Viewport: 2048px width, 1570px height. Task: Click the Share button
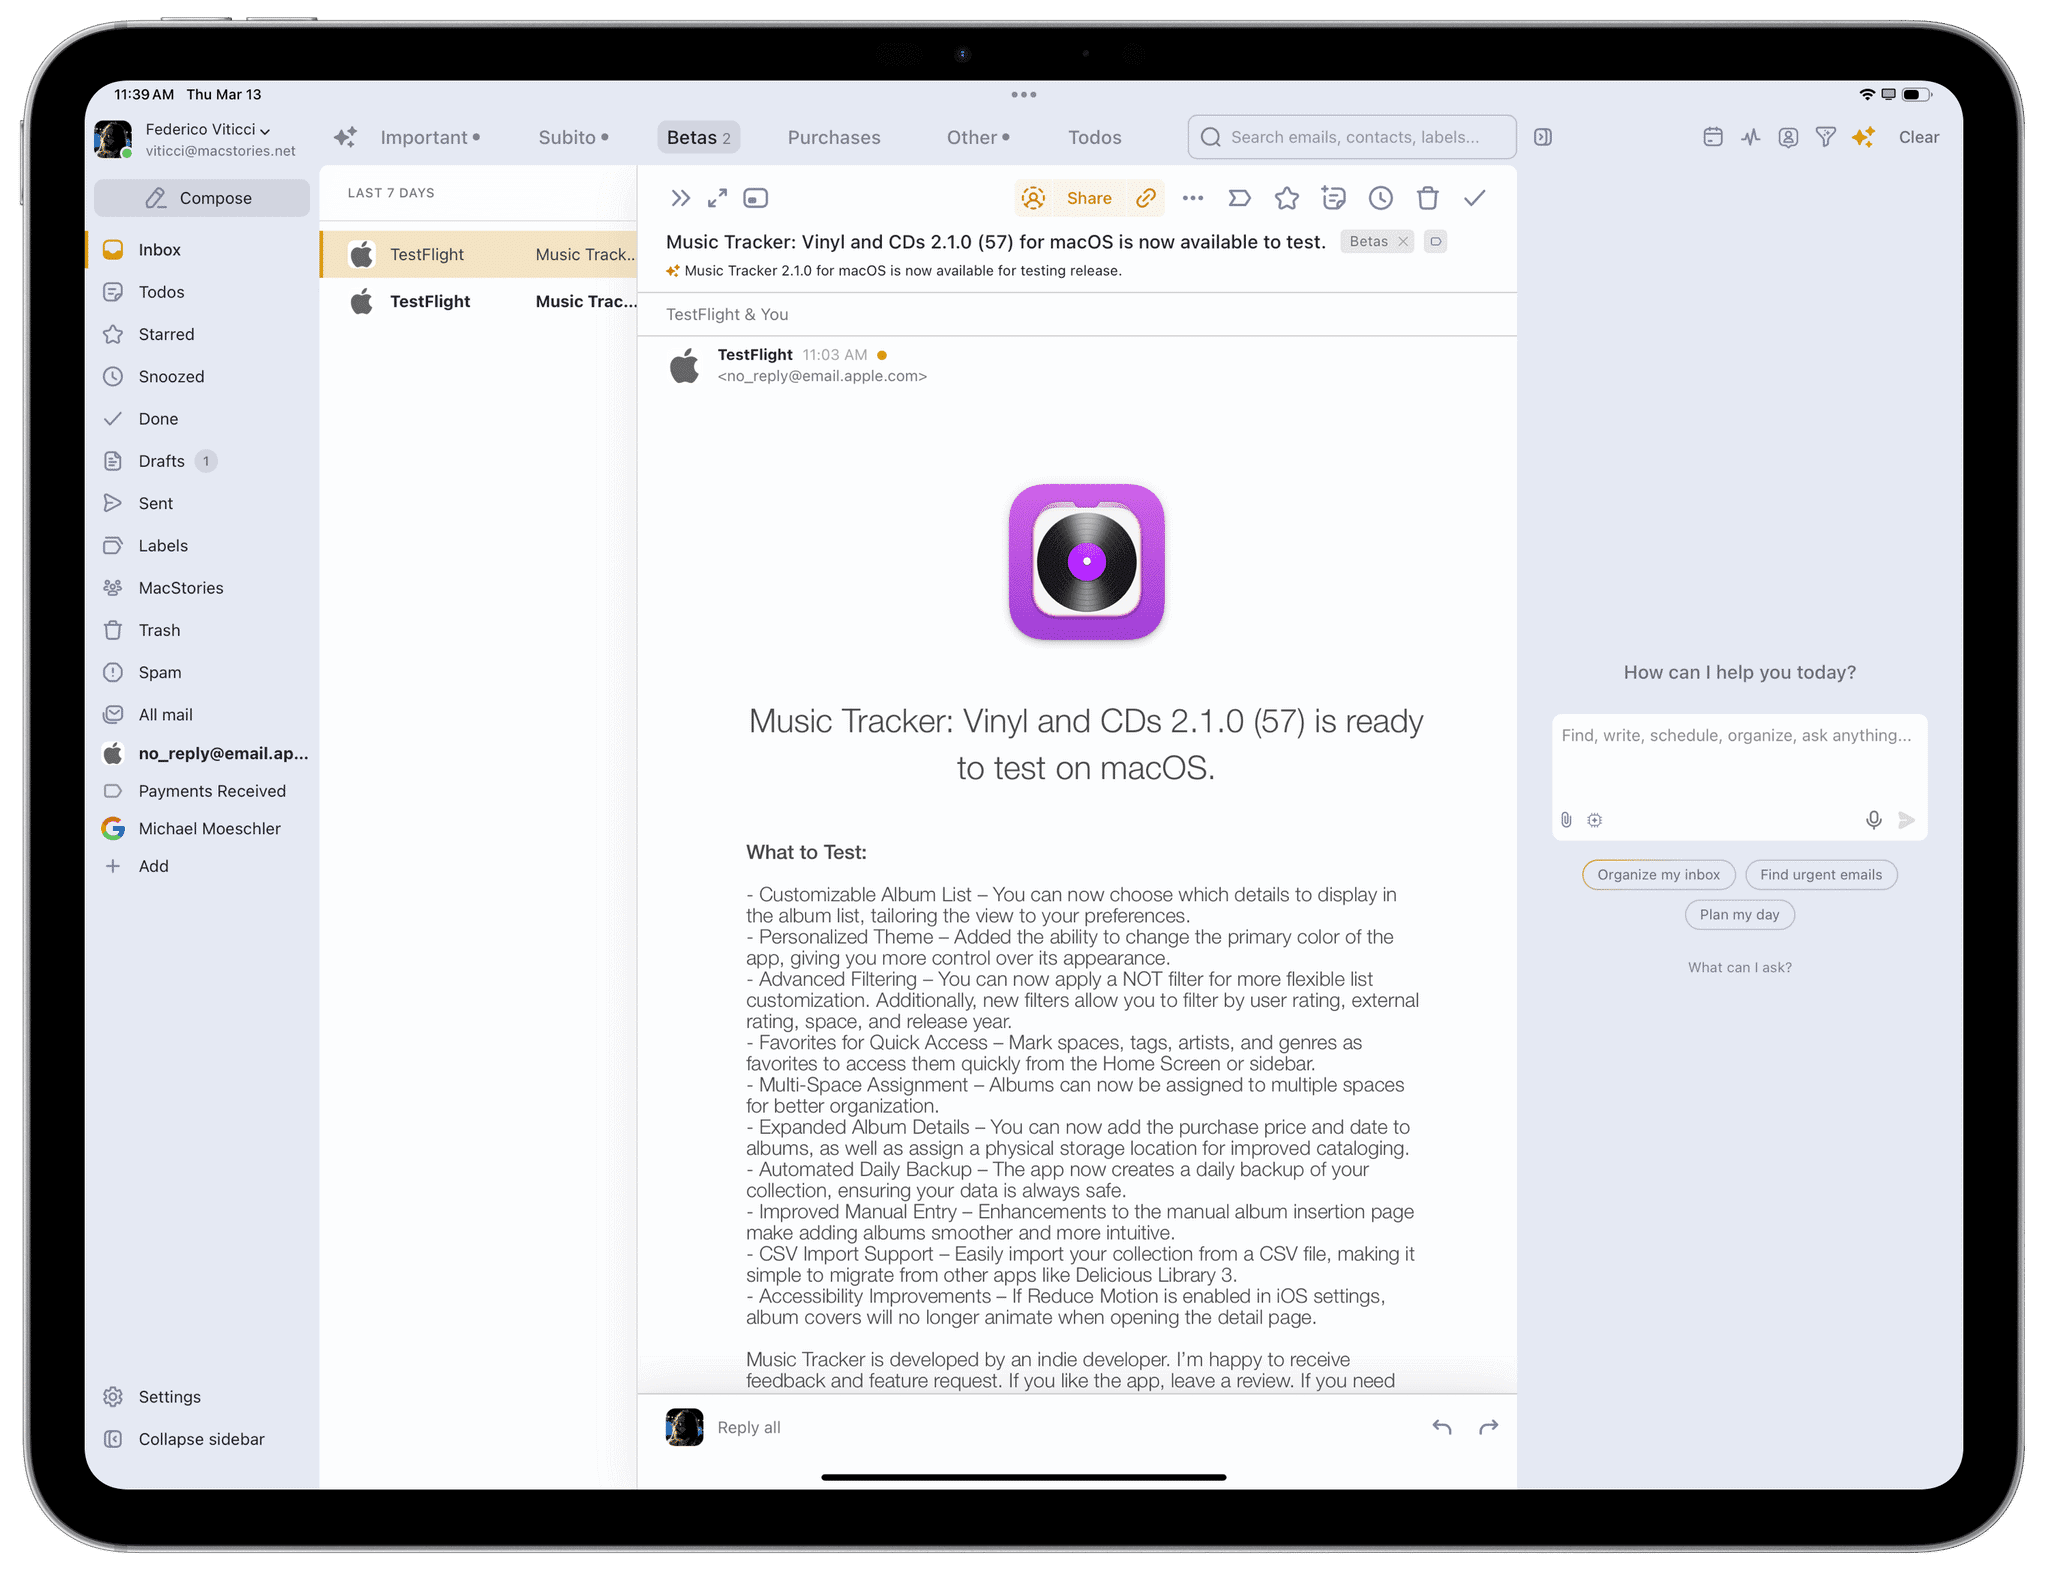[x=1089, y=198]
